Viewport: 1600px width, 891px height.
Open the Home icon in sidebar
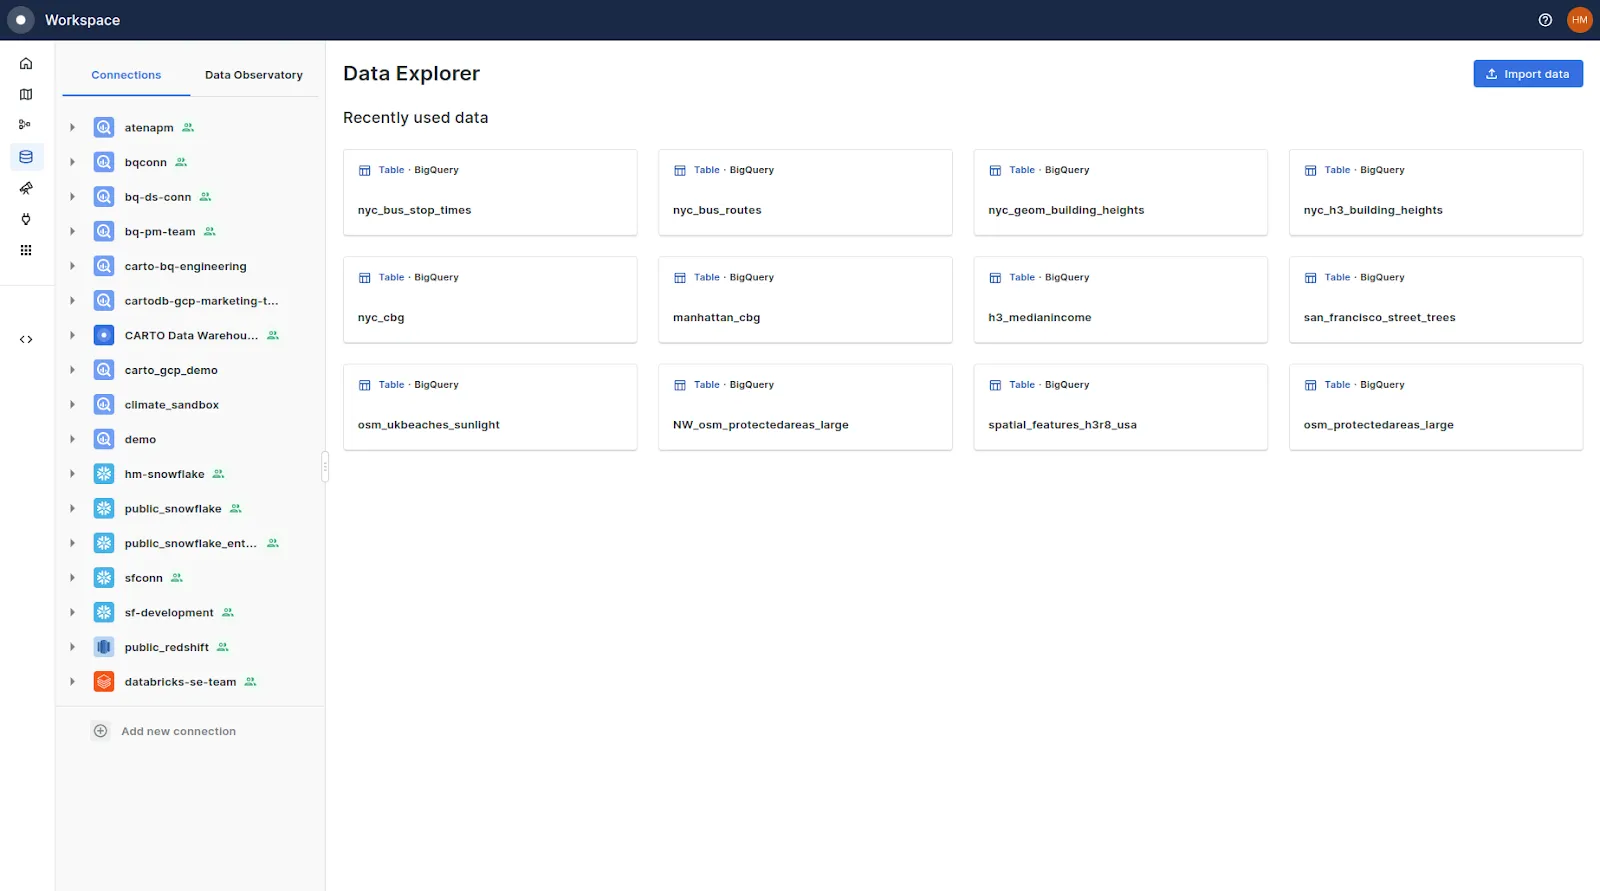[x=26, y=64]
